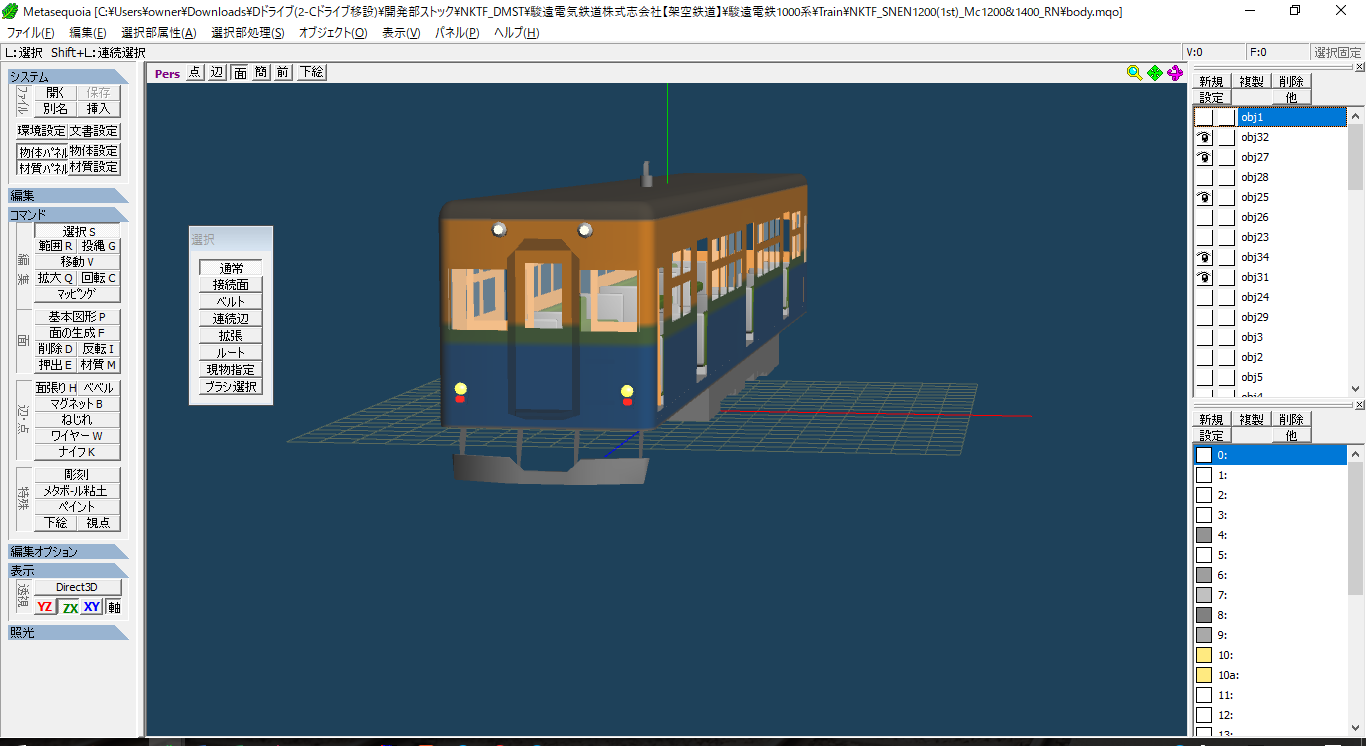Image resolution: width=1366 pixels, height=746 pixels.
Task: Toggle 簡 simple display in viewport
Action: [261, 72]
